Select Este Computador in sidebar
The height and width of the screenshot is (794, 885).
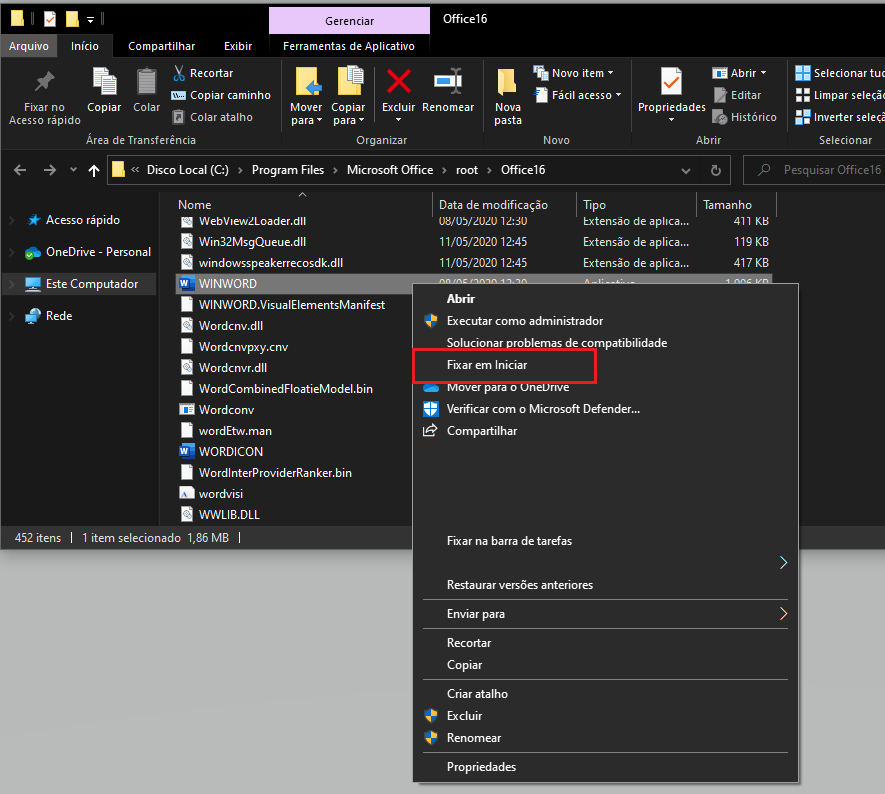82,284
